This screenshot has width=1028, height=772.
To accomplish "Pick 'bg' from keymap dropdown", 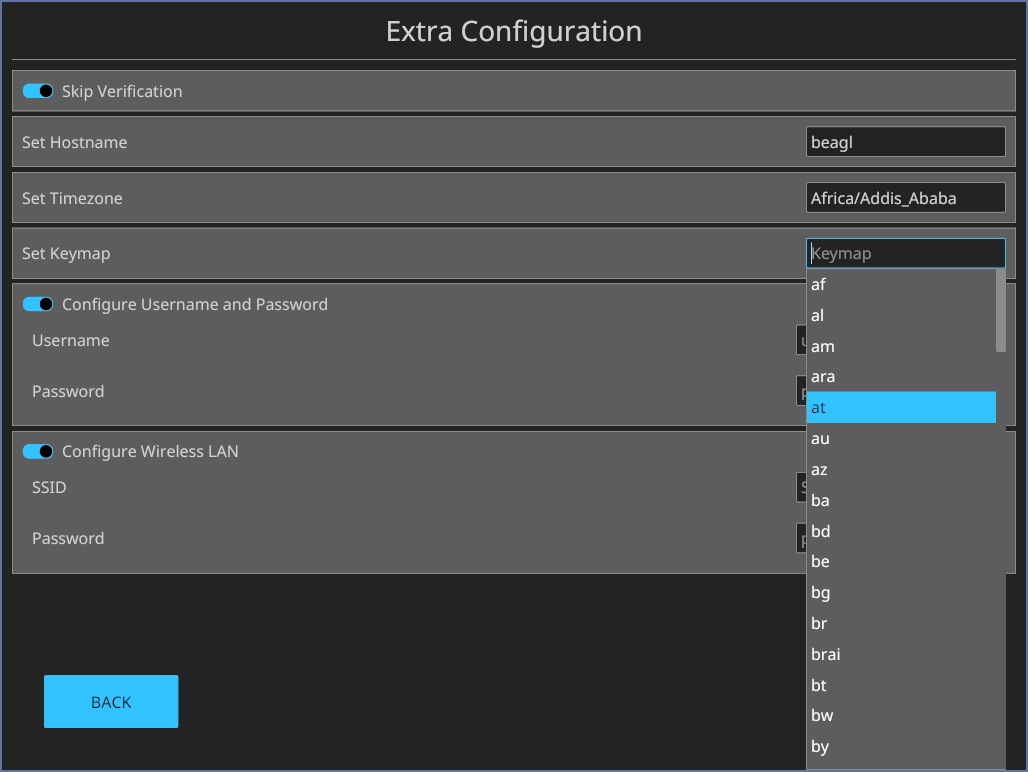I will [901, 592].
